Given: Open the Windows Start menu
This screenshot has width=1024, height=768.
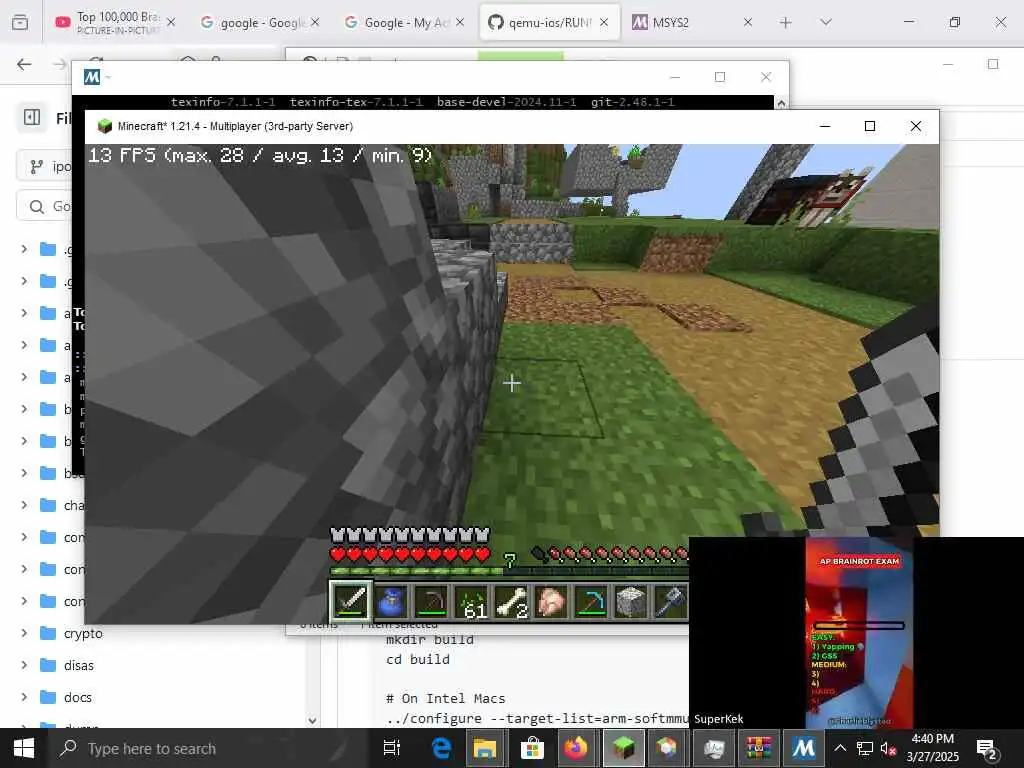Looking at the screenshot, I should [x=24, y=748].
